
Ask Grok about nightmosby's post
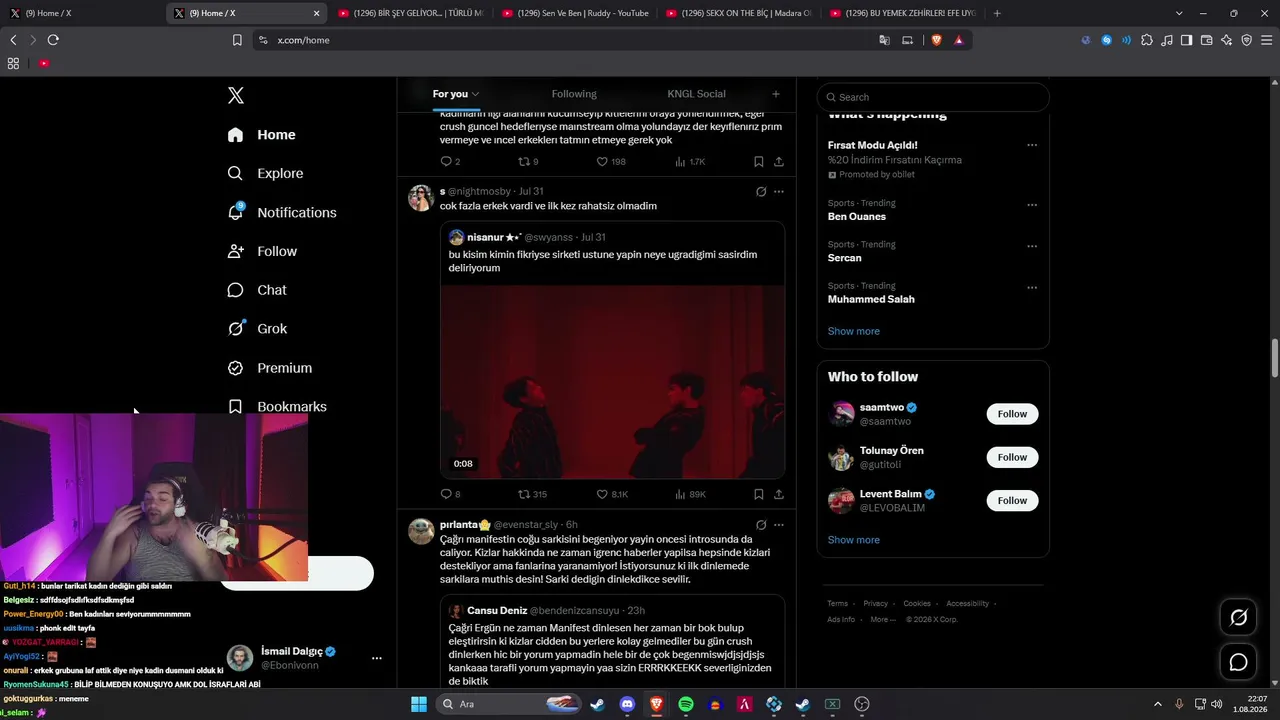761,192
